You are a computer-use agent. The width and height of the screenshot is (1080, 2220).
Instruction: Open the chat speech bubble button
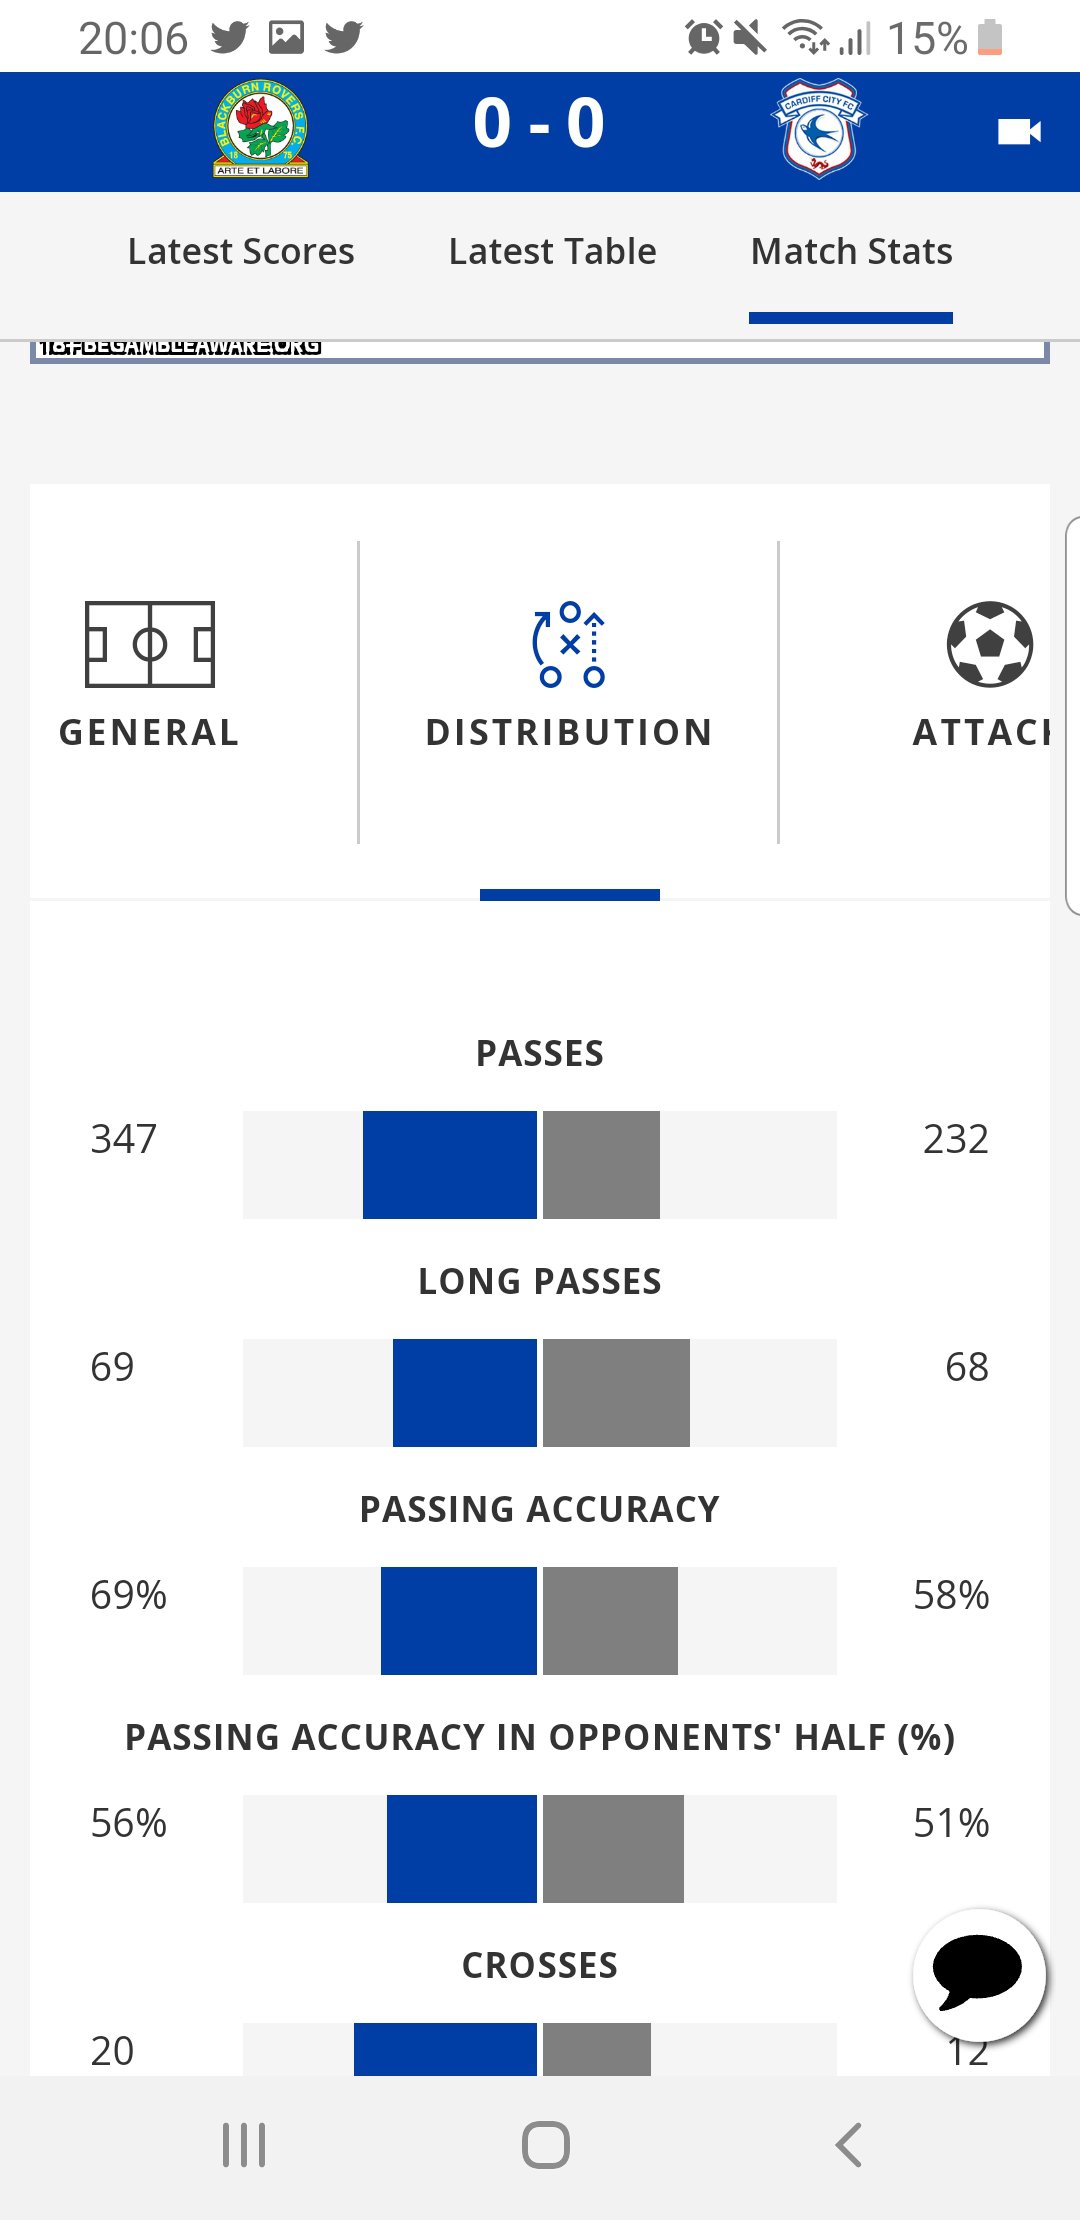[x=979, y=1975]
